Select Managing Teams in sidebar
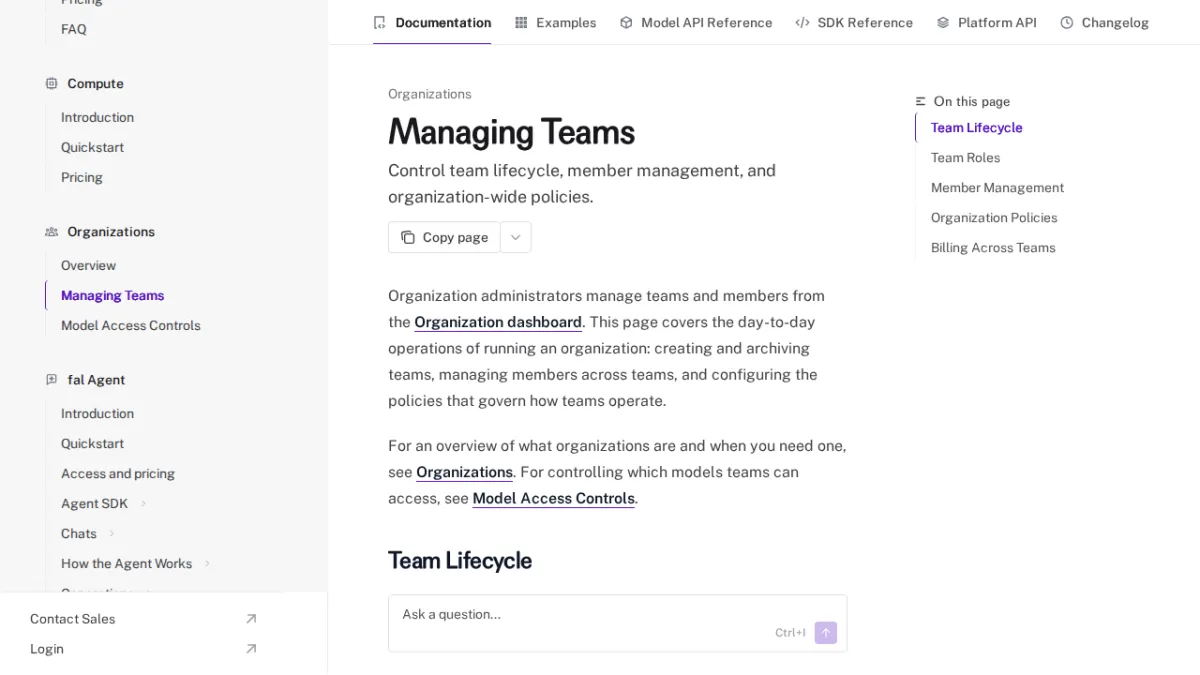 click(112, 295)
